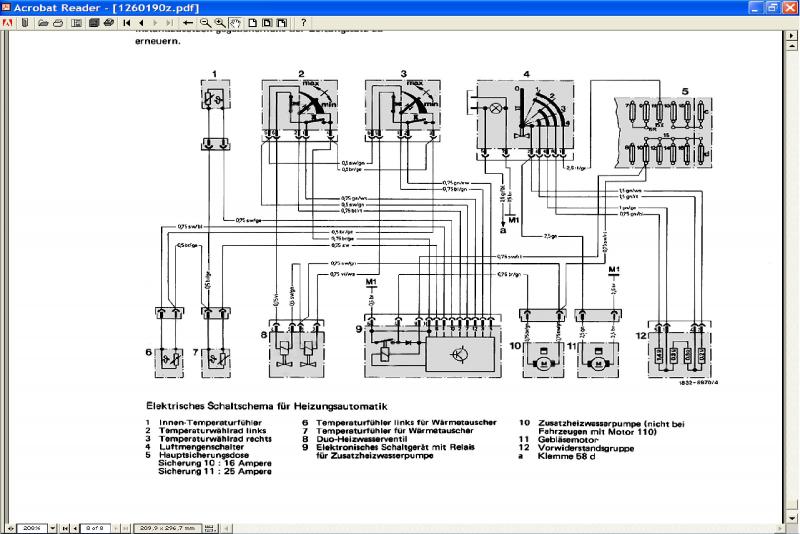This screenshot has height=534, width=800.
Task: Open zoom level dropdown arrow in status bar
Action: (53, 528)
